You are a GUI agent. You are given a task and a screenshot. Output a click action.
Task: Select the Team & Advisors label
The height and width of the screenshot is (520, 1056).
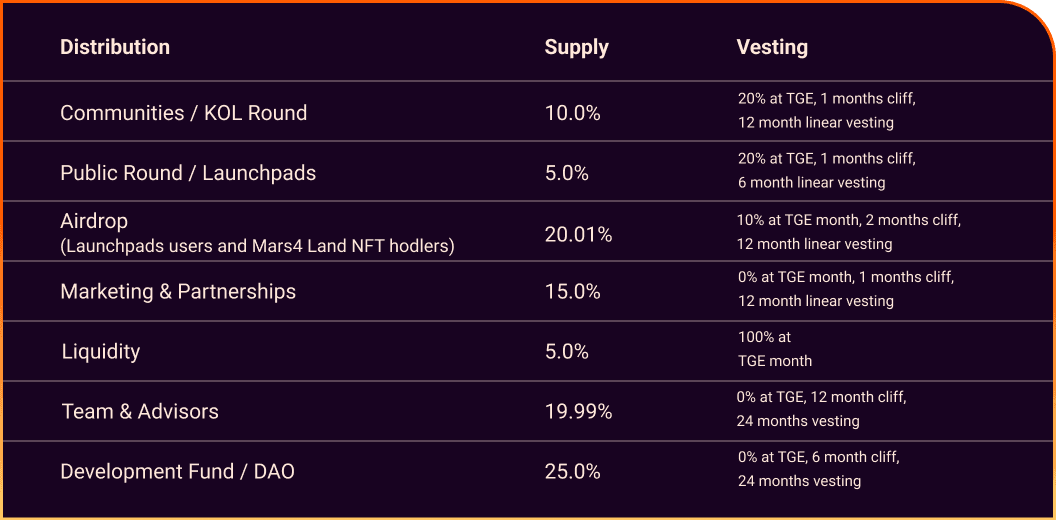pyautogui.click(x=140, y=411)
